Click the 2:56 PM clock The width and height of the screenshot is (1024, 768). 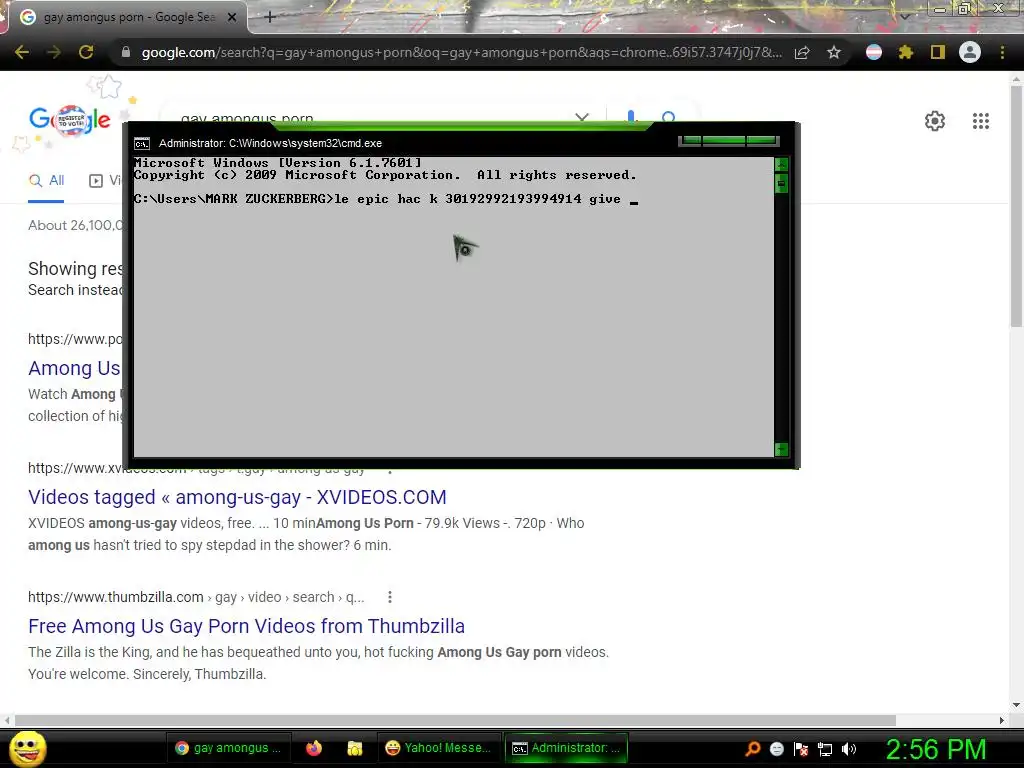(936, 749)
